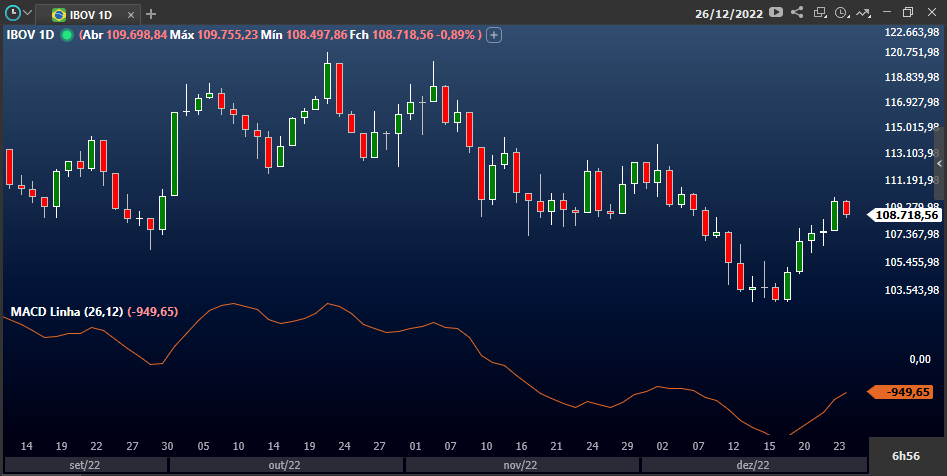Screen dimensions: 947x476
Task: Close the chart window
Action: coord(932,12)
